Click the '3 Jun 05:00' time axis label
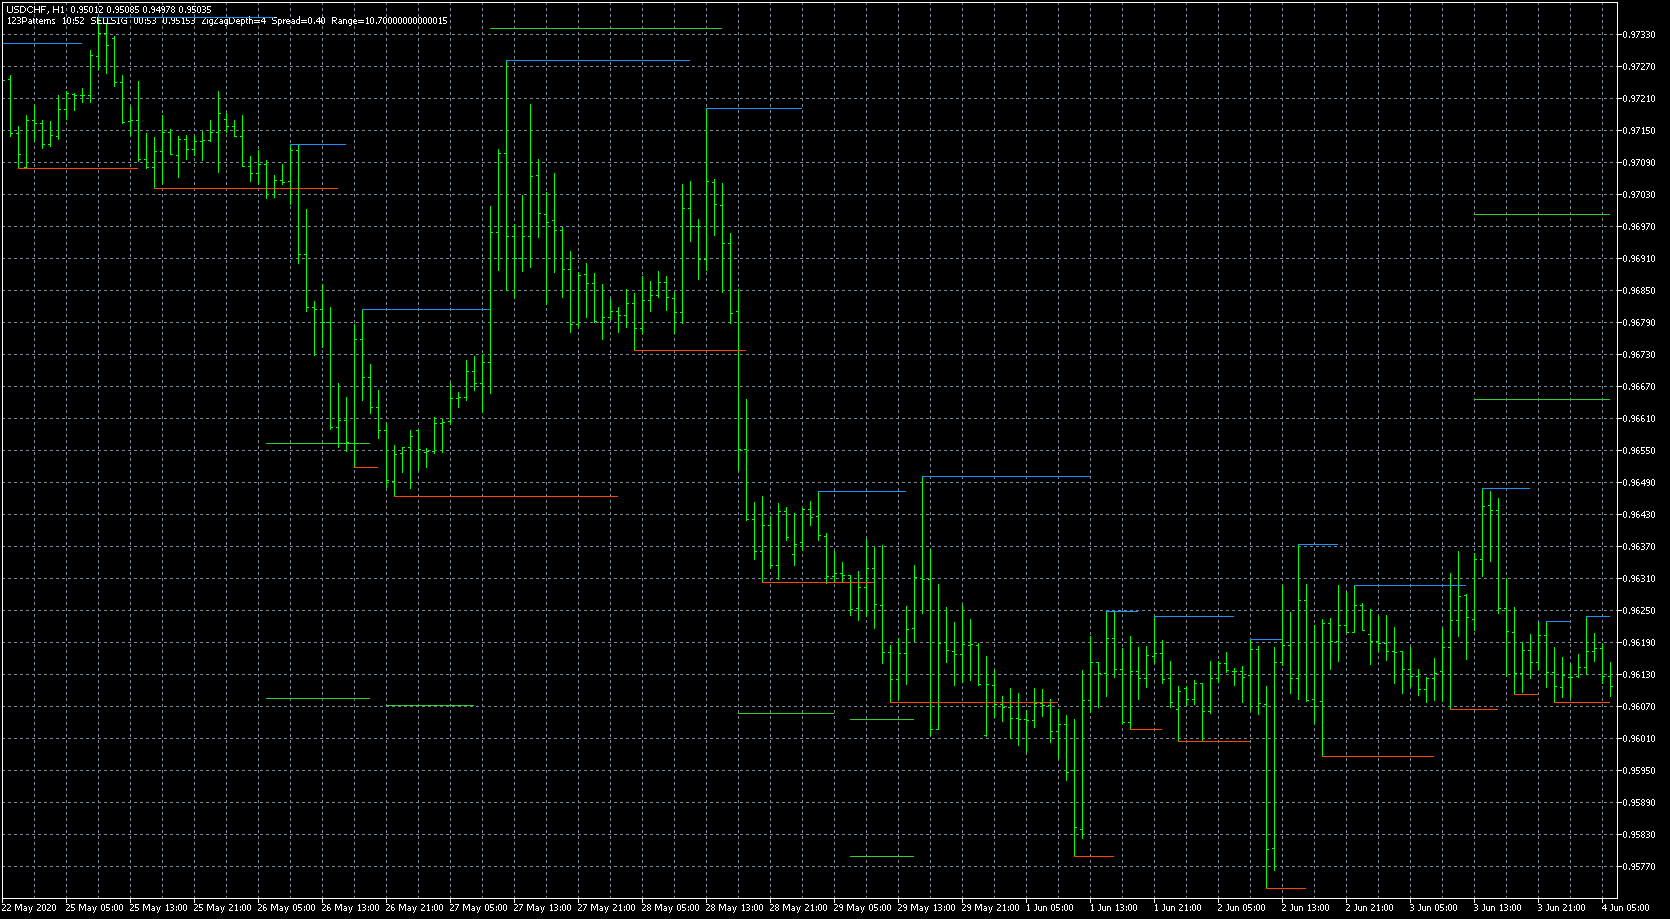Viewport: 1670px width, 919px height. (1436, 908)
